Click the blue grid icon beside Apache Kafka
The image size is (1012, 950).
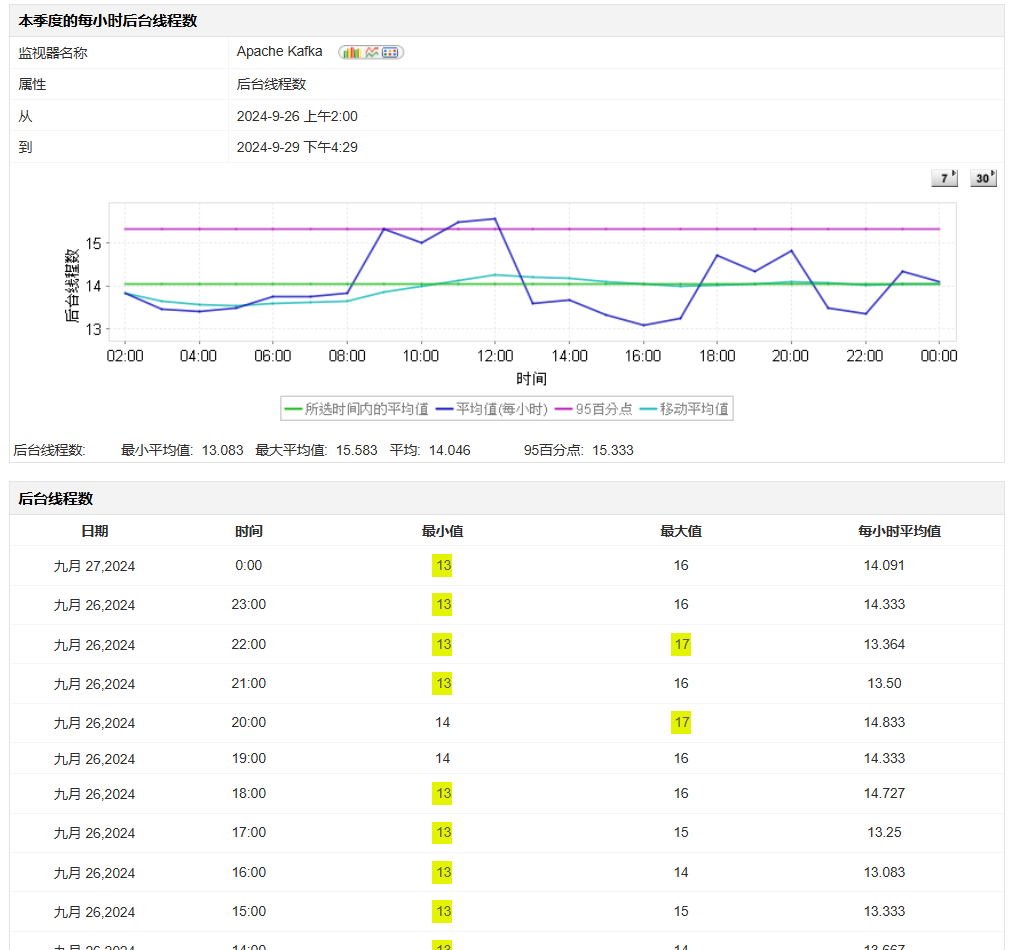tap(391, 52)
